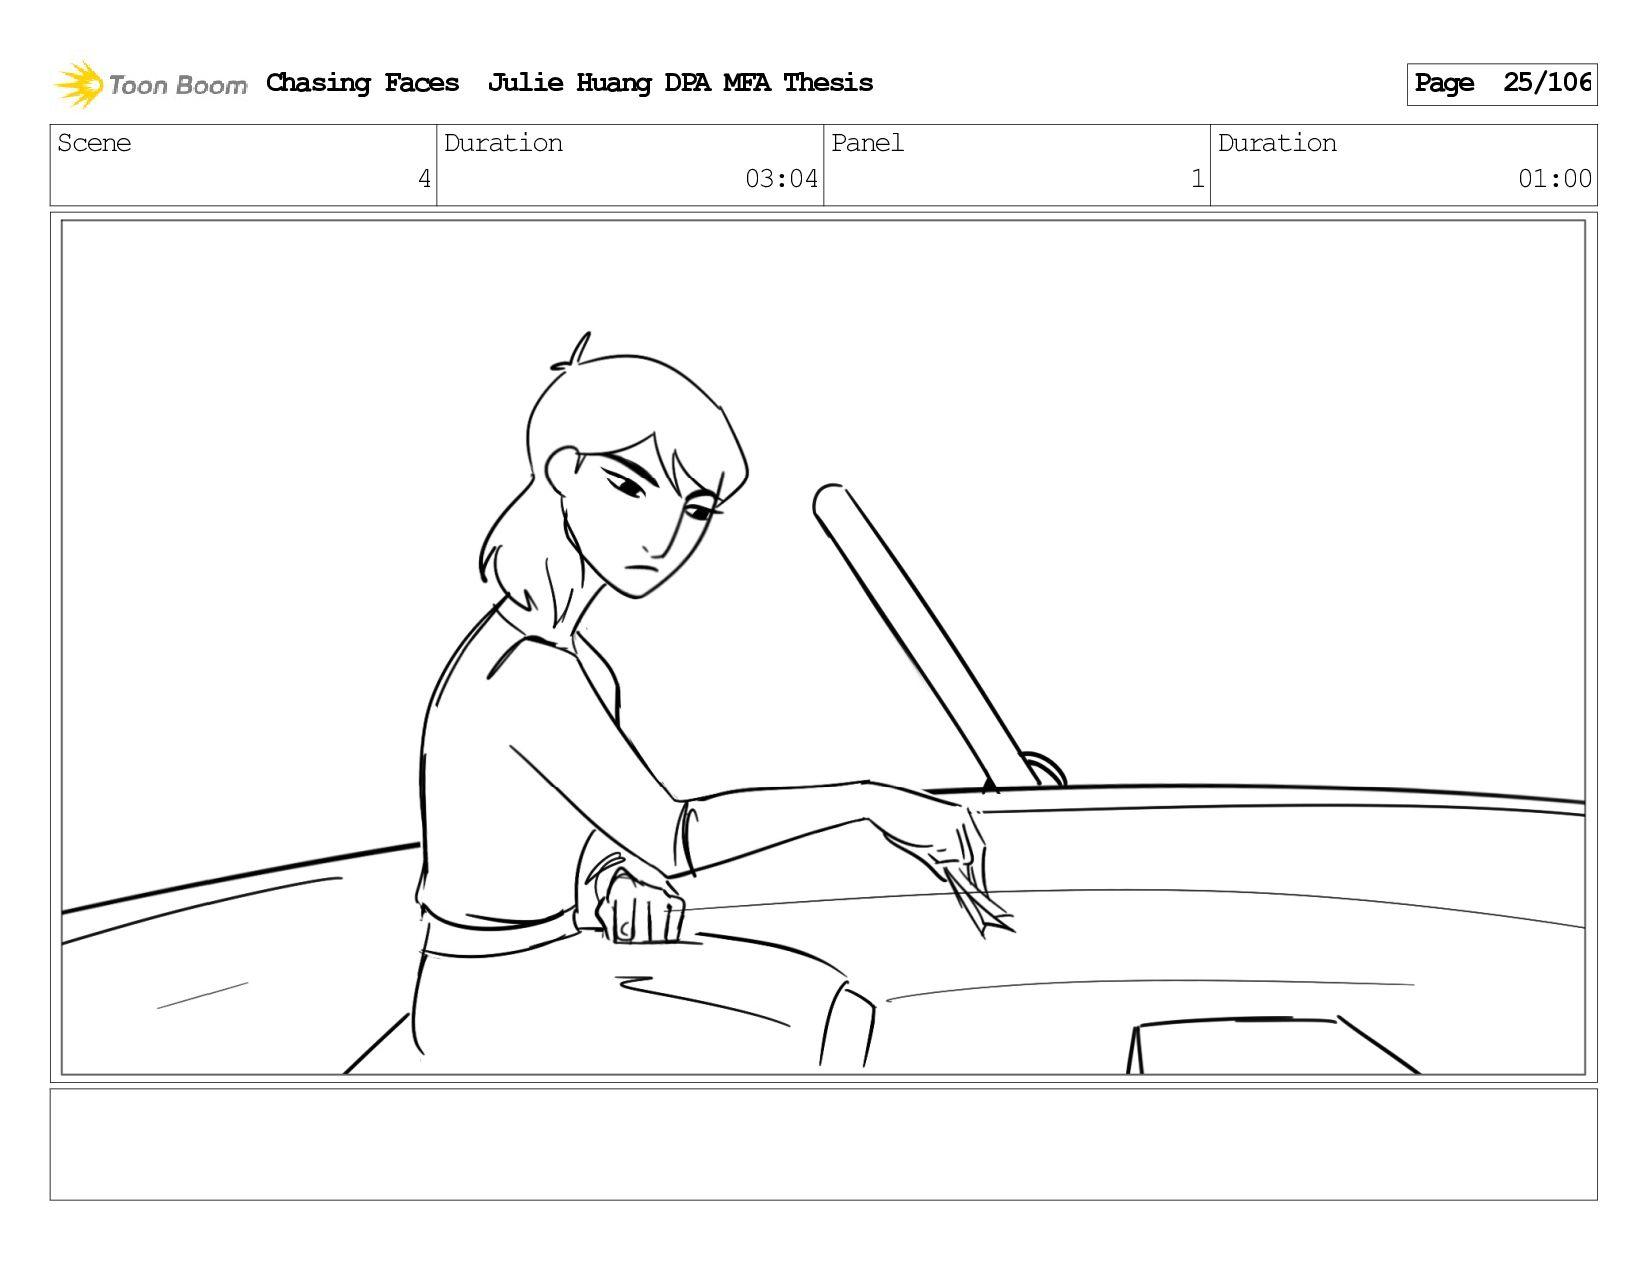
Task: Click the scene duration '03:04'
Action: tap(781, 179)
